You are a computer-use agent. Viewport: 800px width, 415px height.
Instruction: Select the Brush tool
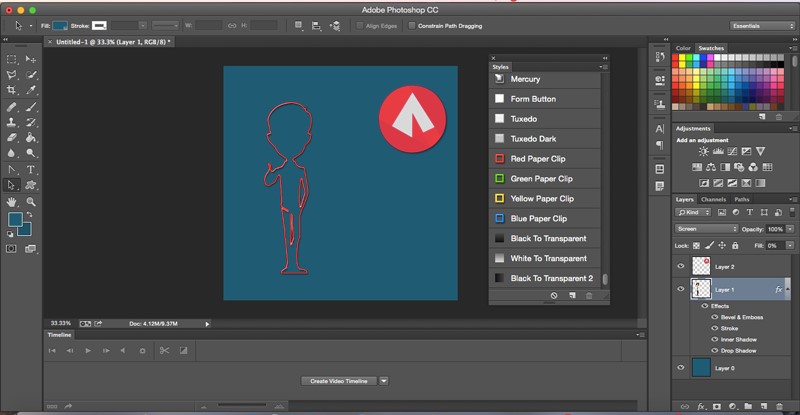31,107
